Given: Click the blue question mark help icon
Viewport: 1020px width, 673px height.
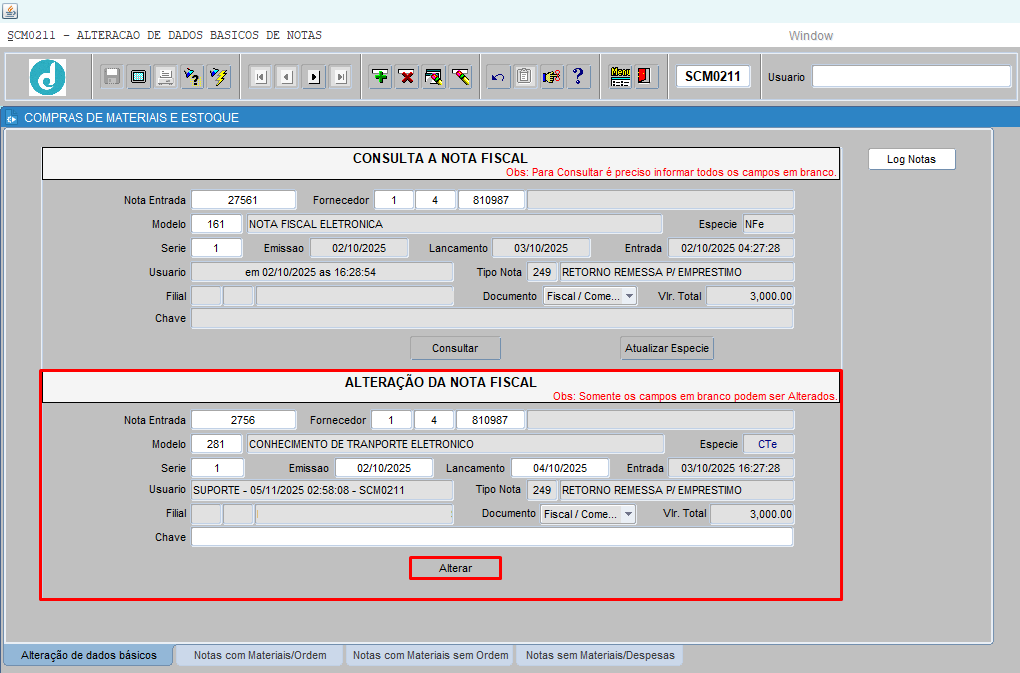Looking at the screenshot, I should coord(579,77).
